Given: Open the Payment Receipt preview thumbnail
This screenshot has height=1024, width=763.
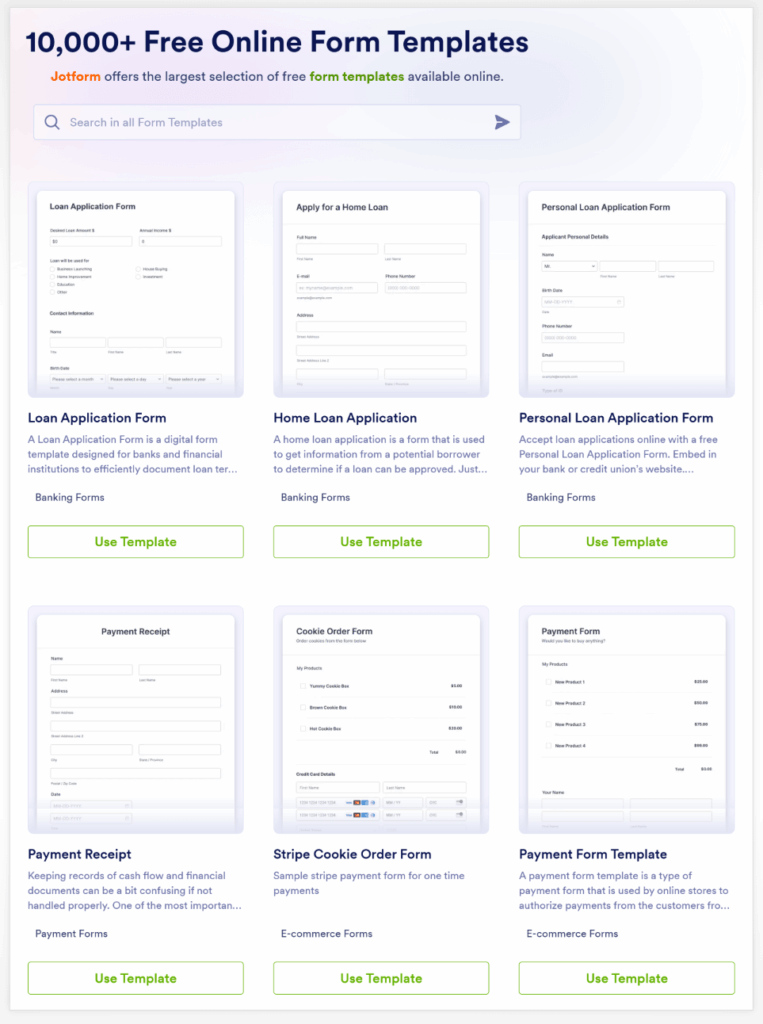Looking at the screenshot, I should click(136, 720).
